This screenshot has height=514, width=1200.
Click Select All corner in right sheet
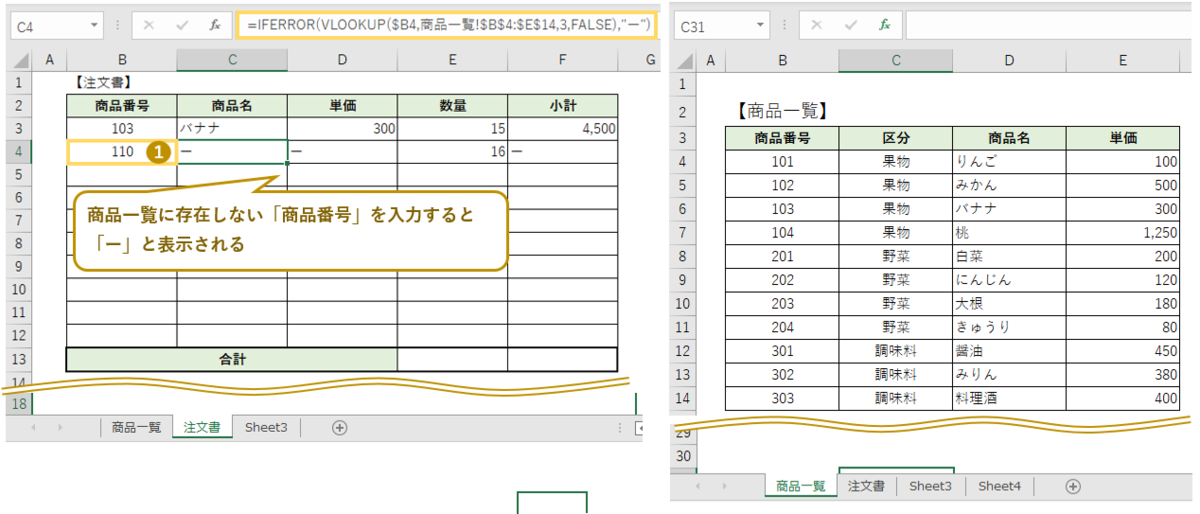pos(683,61)
